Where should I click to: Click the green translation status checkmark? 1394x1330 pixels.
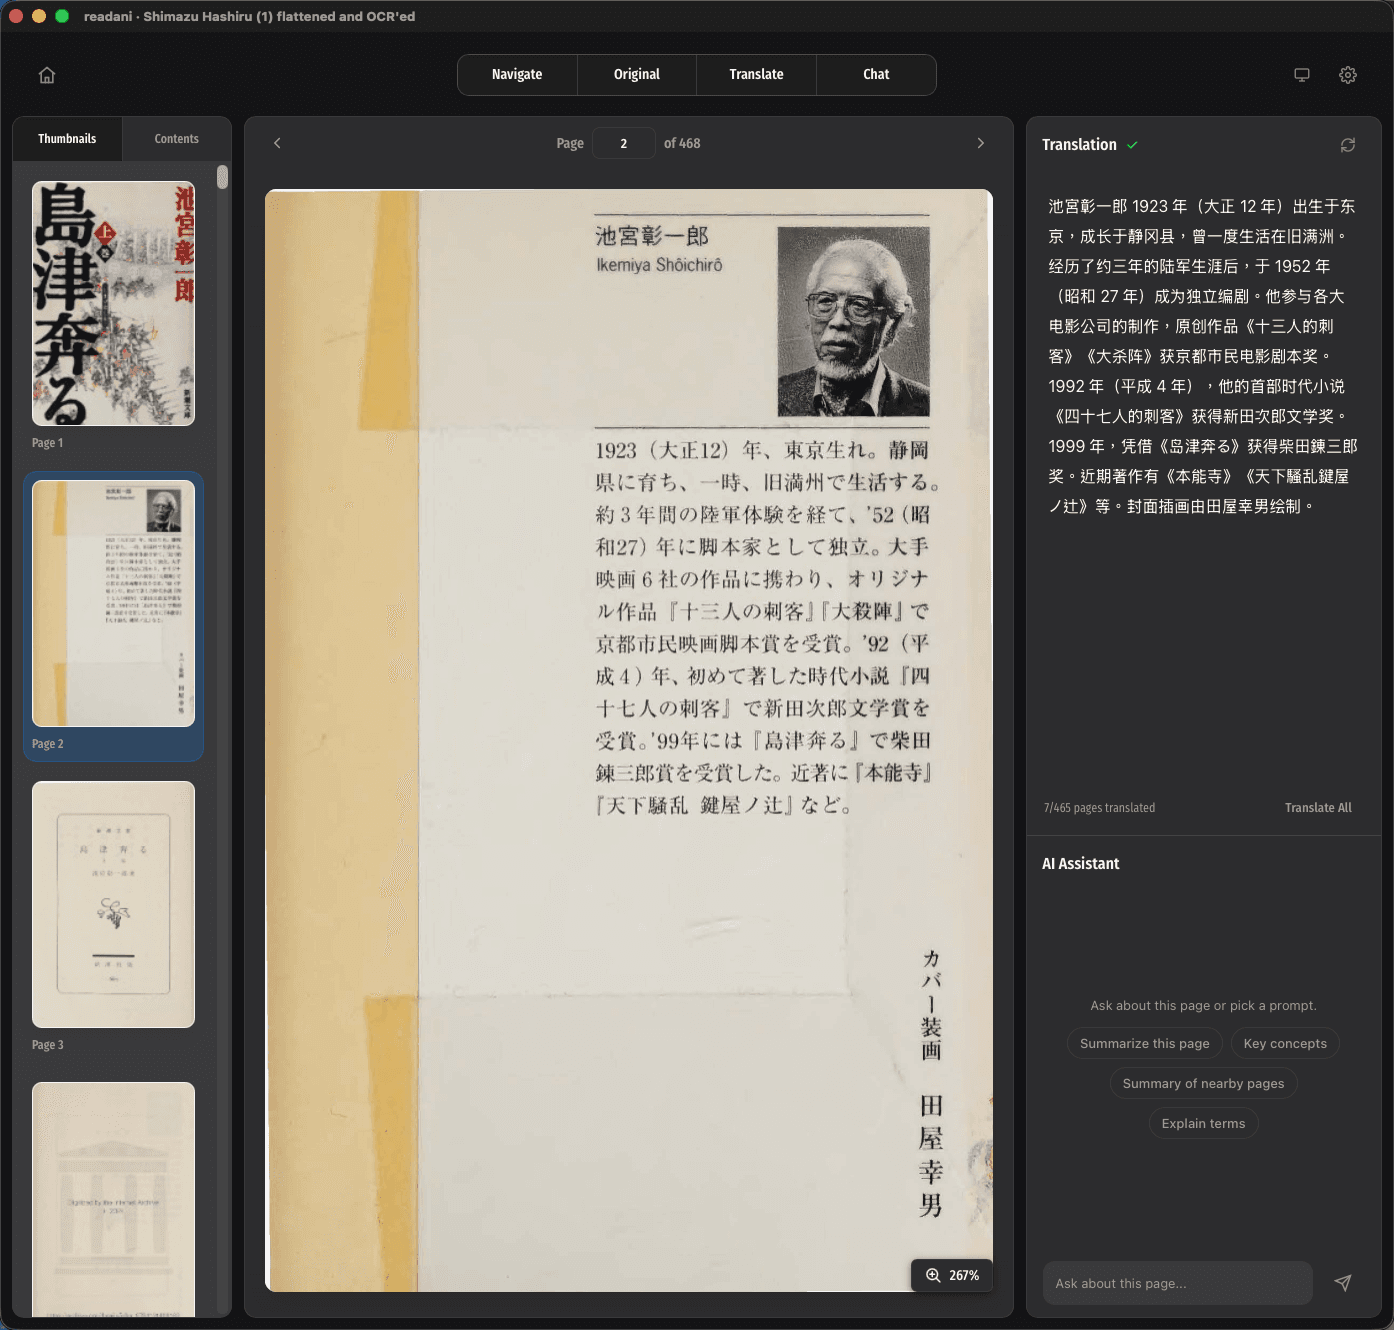pyautogui.click(x=1132, y=145)
